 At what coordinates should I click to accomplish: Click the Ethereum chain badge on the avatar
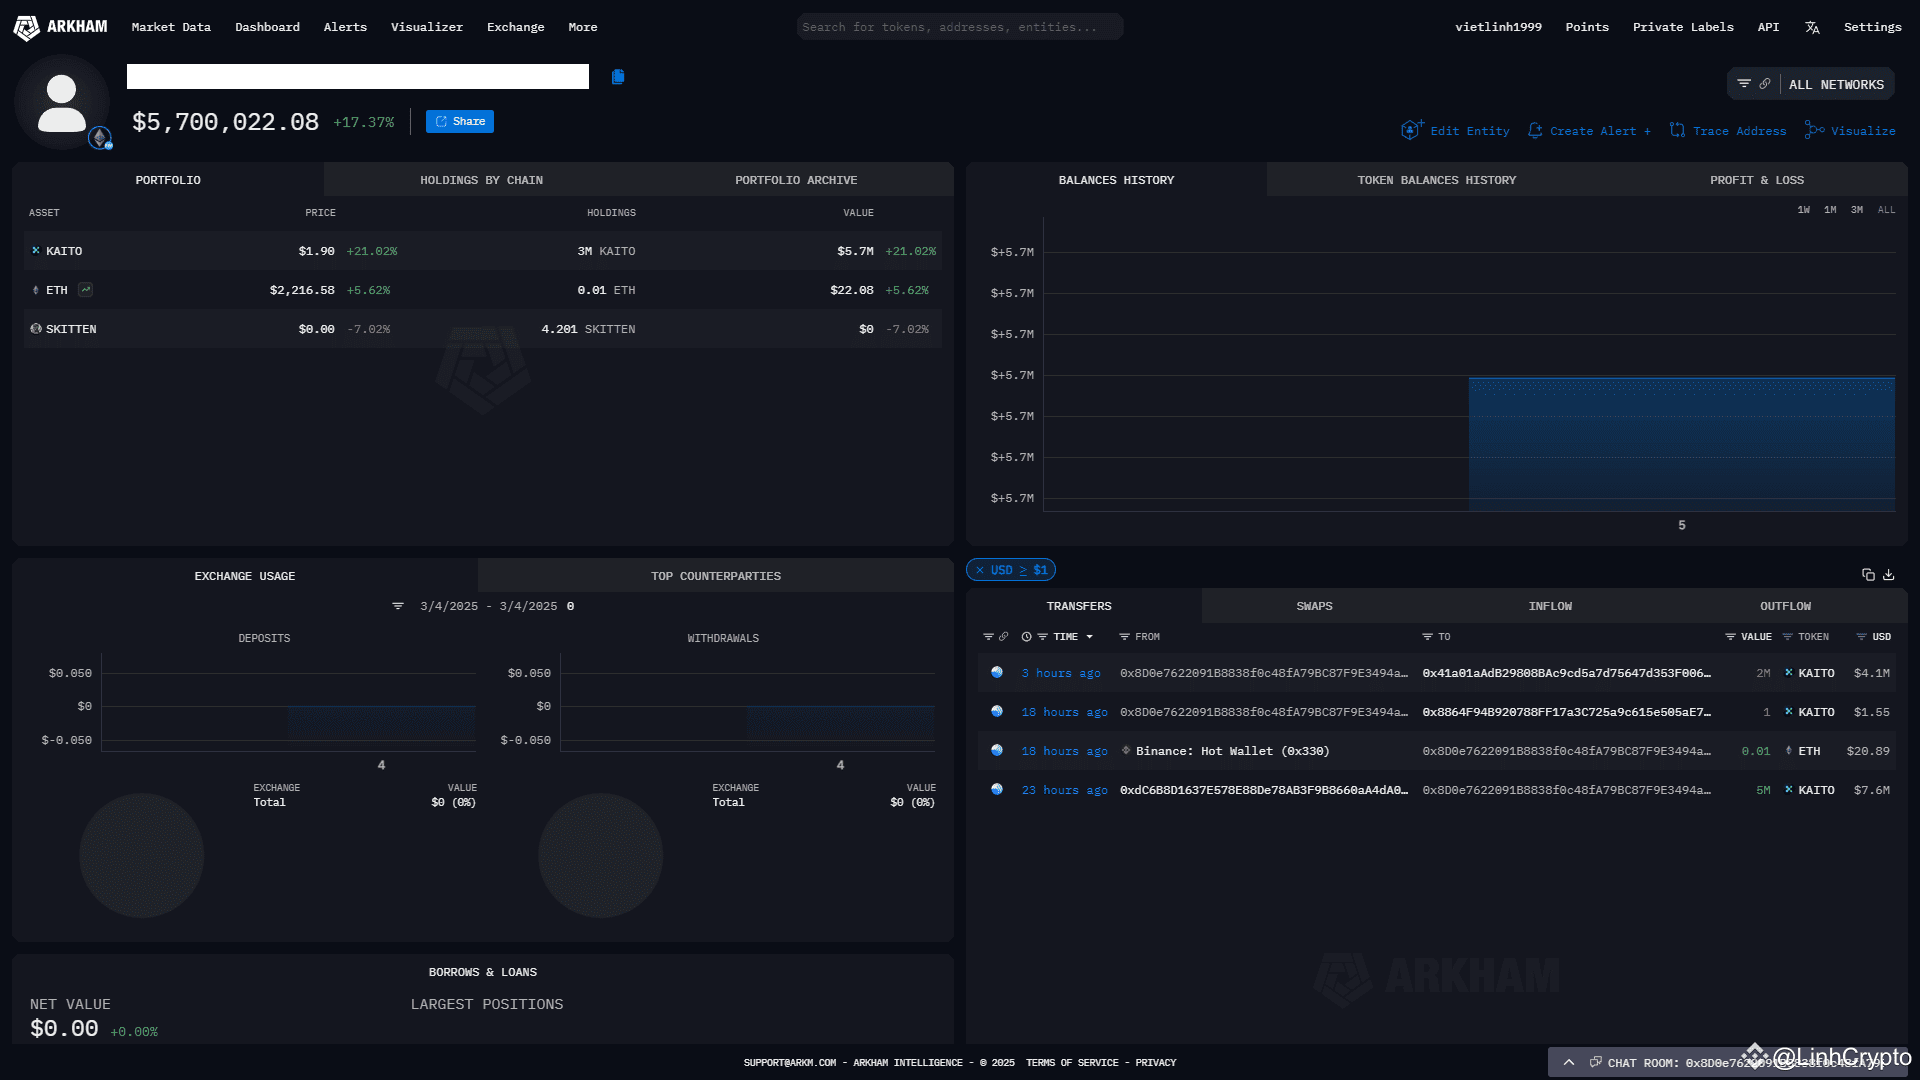(x=100, y=138)
